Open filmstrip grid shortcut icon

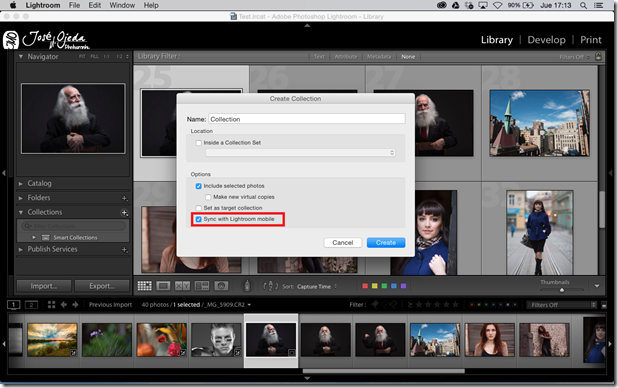[x=51, y=305]
